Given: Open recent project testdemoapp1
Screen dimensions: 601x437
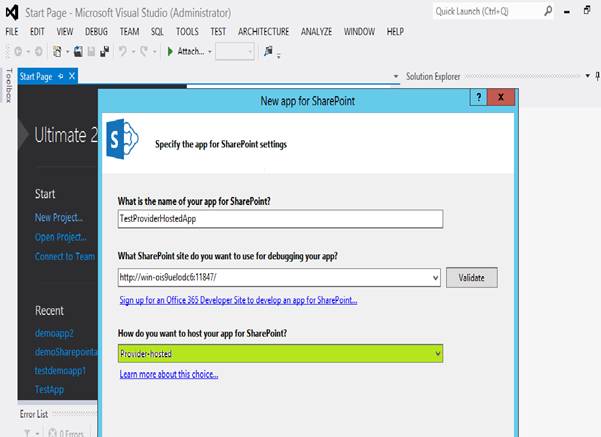Looking at the screenshot, I should [x=60, y=371].
